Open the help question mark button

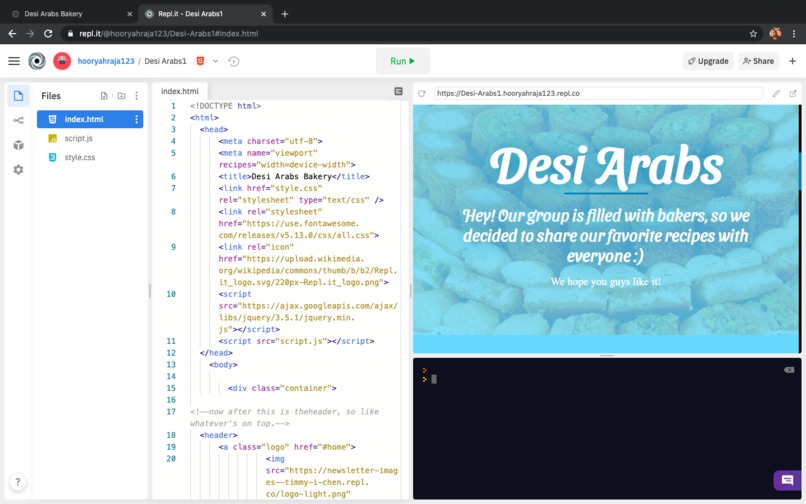click(18, 482)
